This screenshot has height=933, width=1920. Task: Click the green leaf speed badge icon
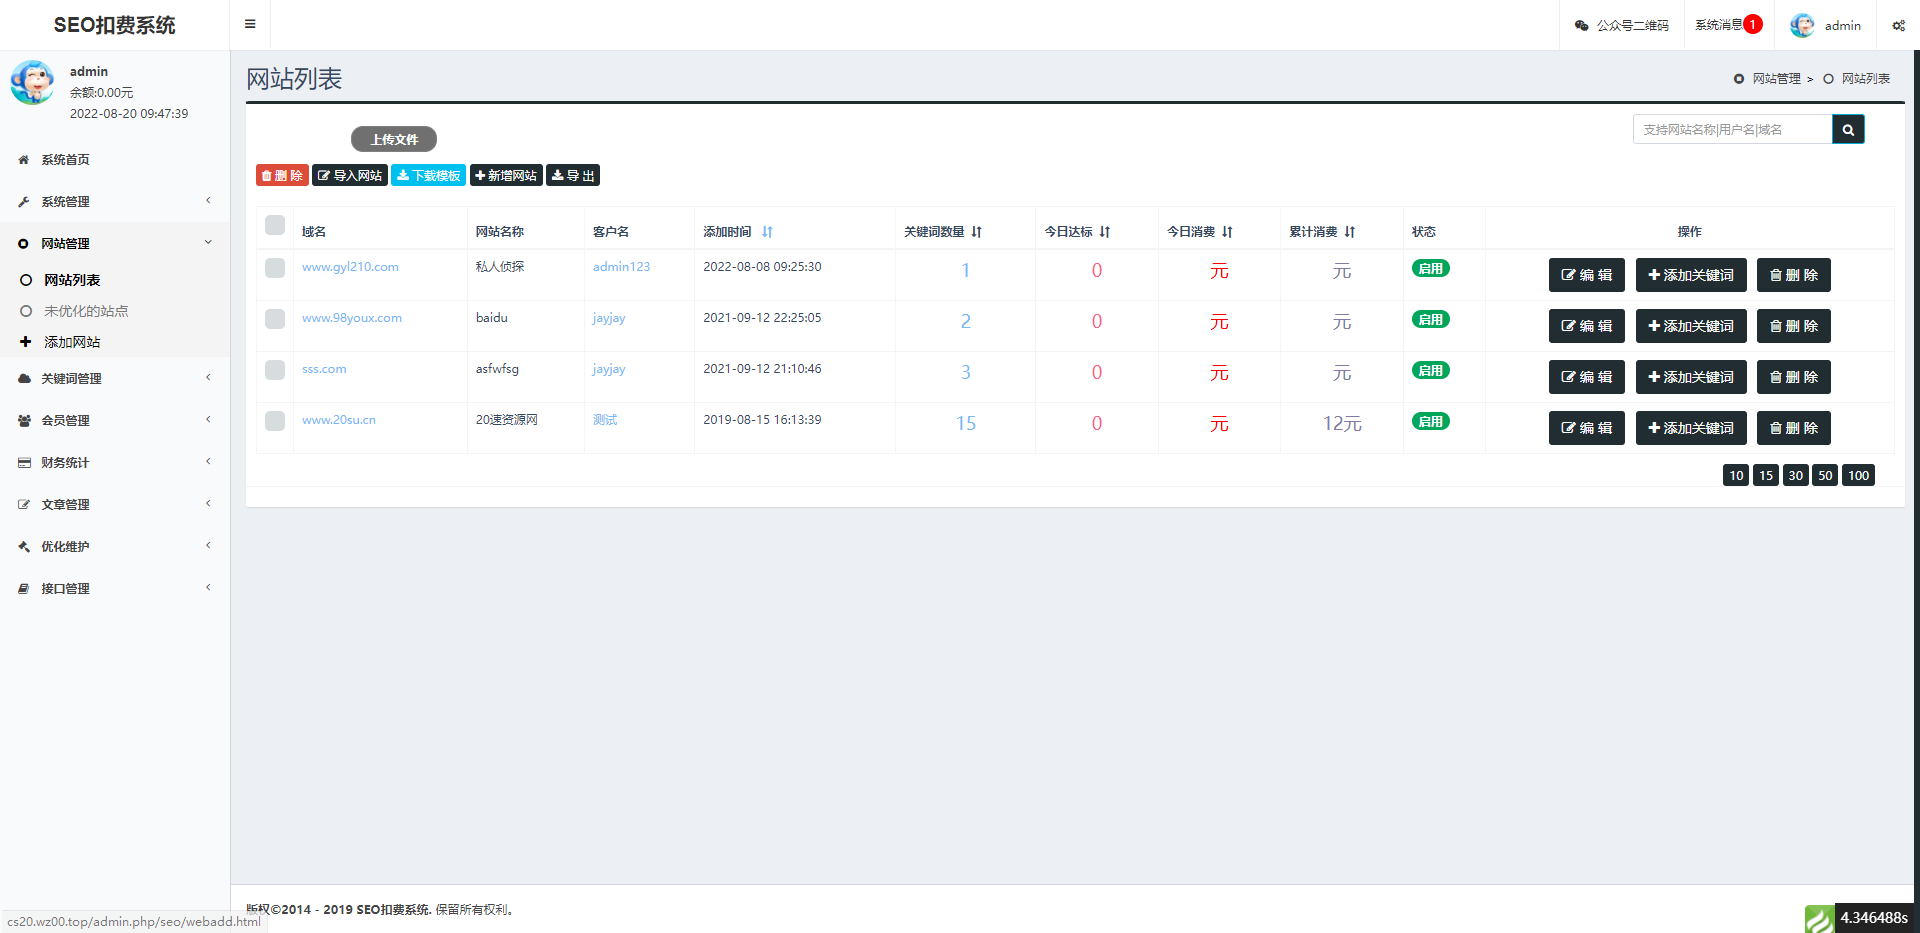coord(1820,919)
